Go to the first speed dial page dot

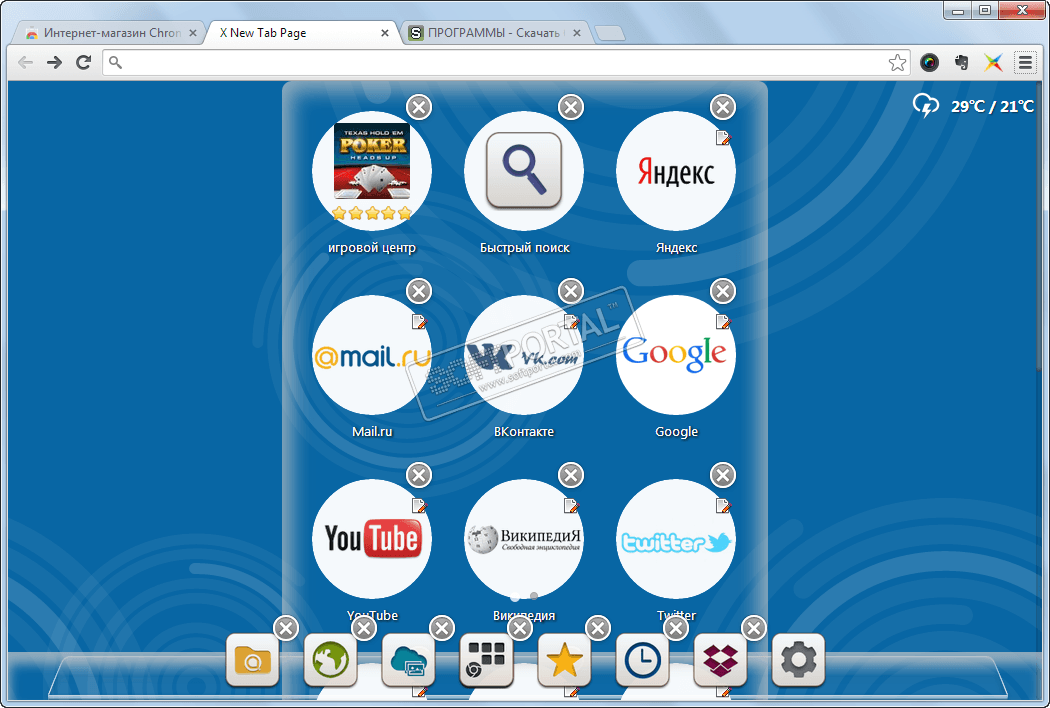[x=514, y=595]
